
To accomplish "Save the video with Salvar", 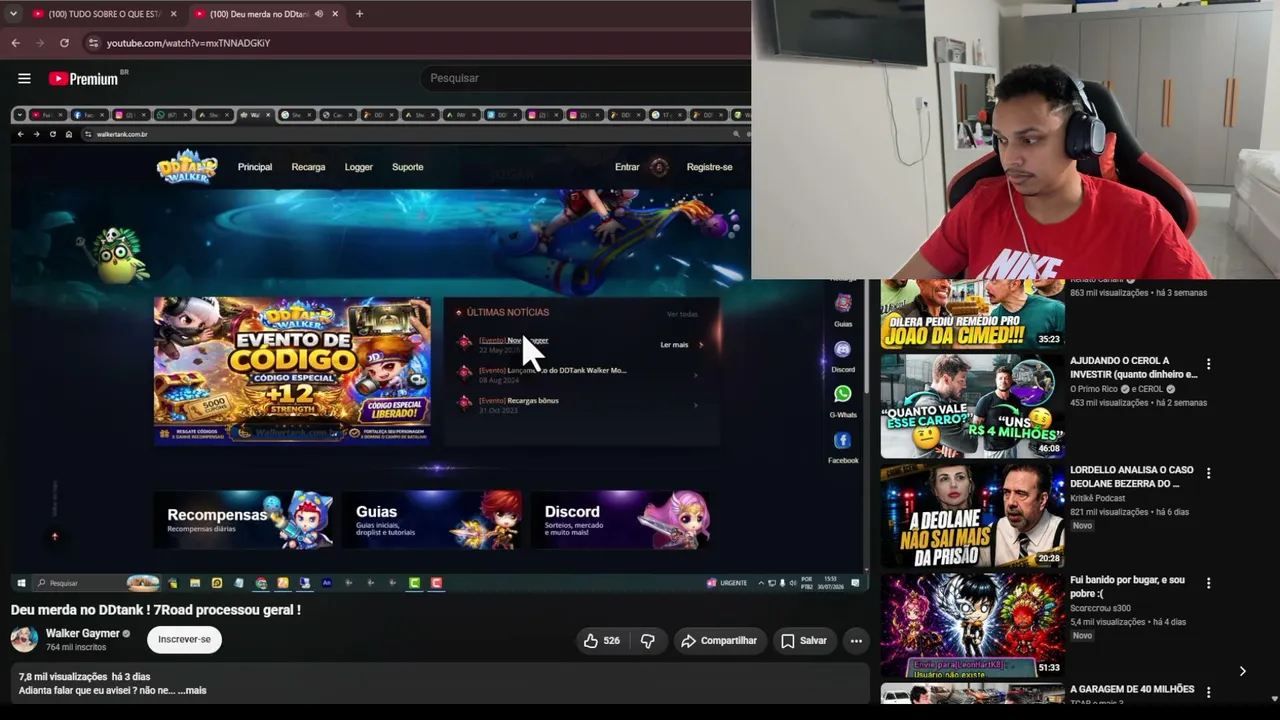I will [803, 641].
